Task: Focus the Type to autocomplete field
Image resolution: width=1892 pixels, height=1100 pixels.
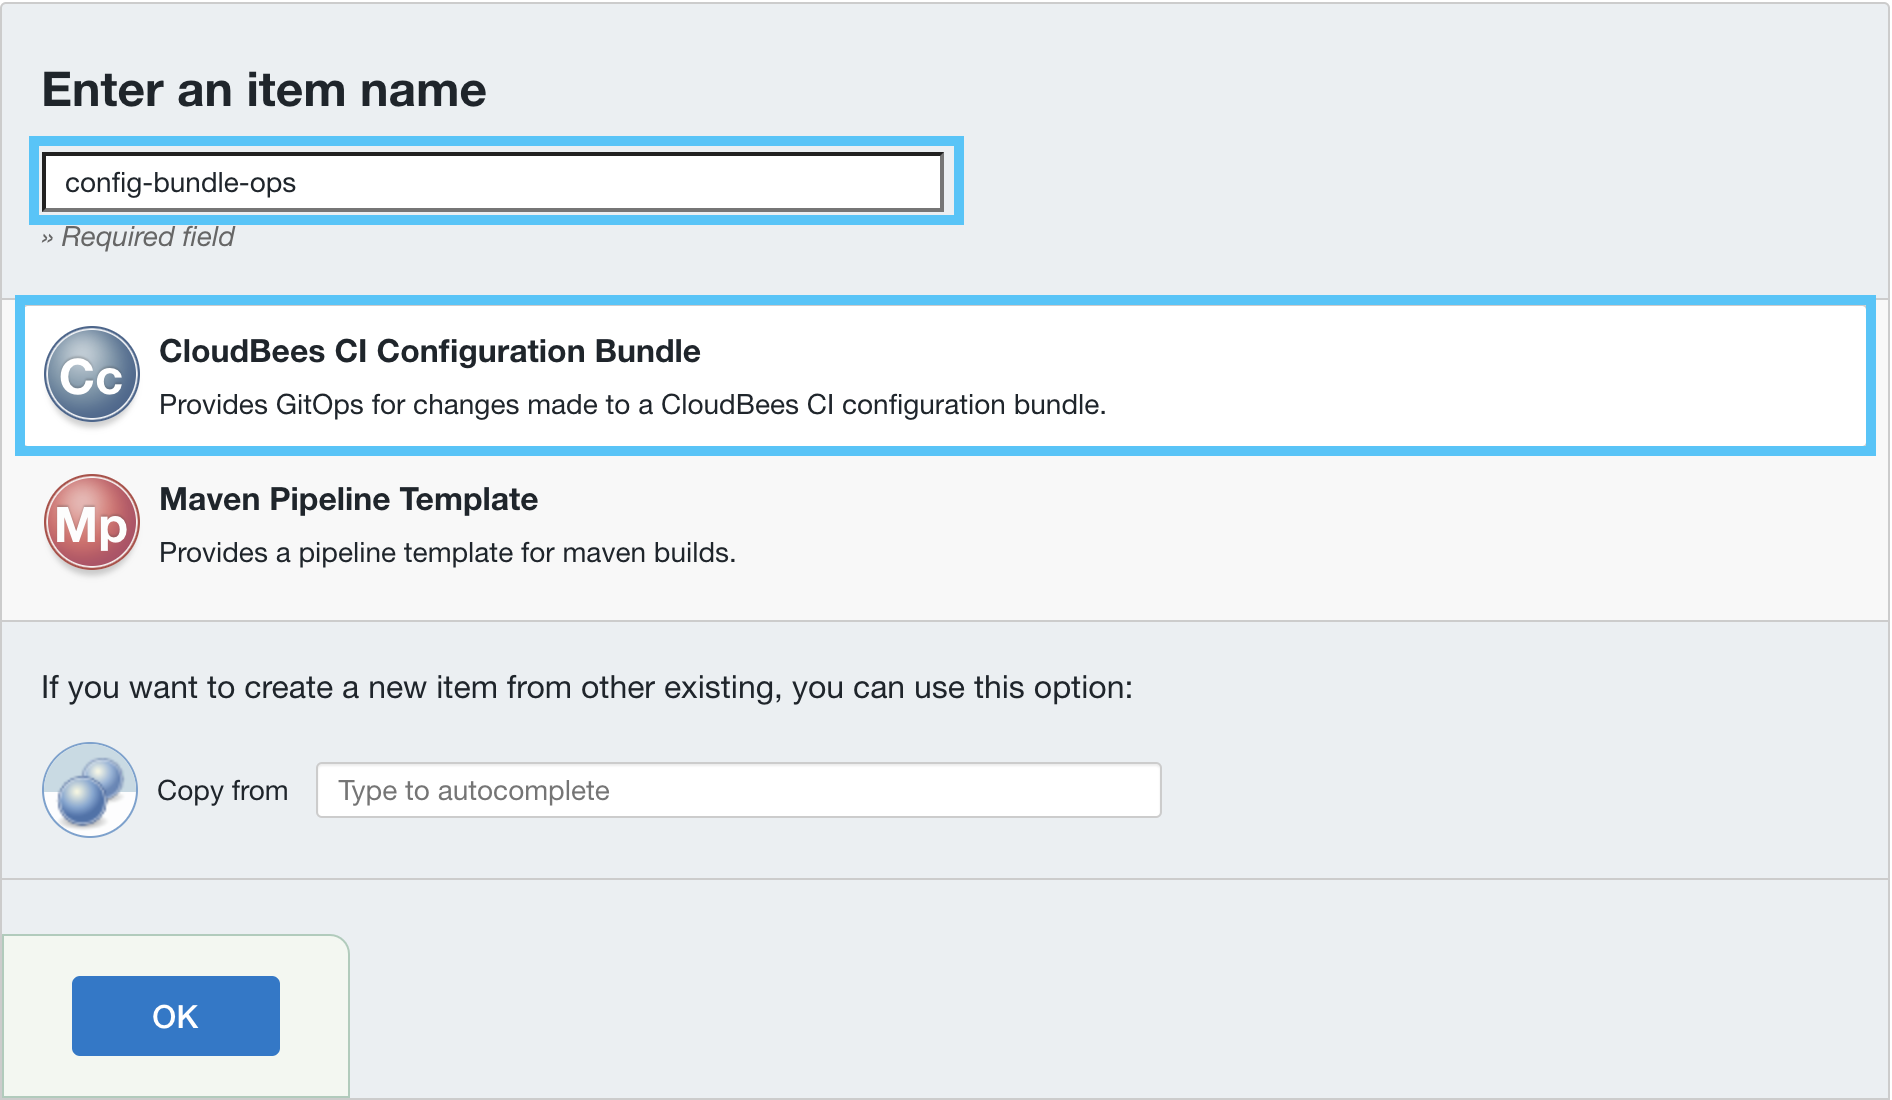Action: click(x=738, y=790)
